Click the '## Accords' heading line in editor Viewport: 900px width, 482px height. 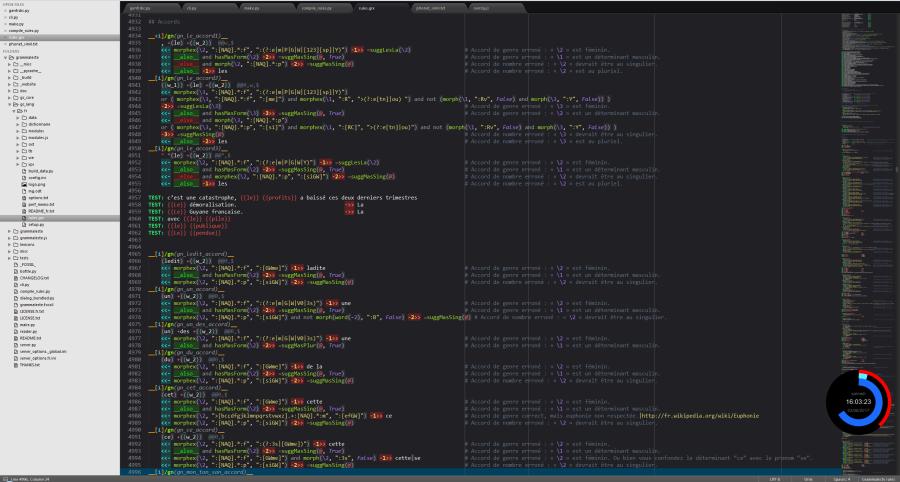[164, 22]
